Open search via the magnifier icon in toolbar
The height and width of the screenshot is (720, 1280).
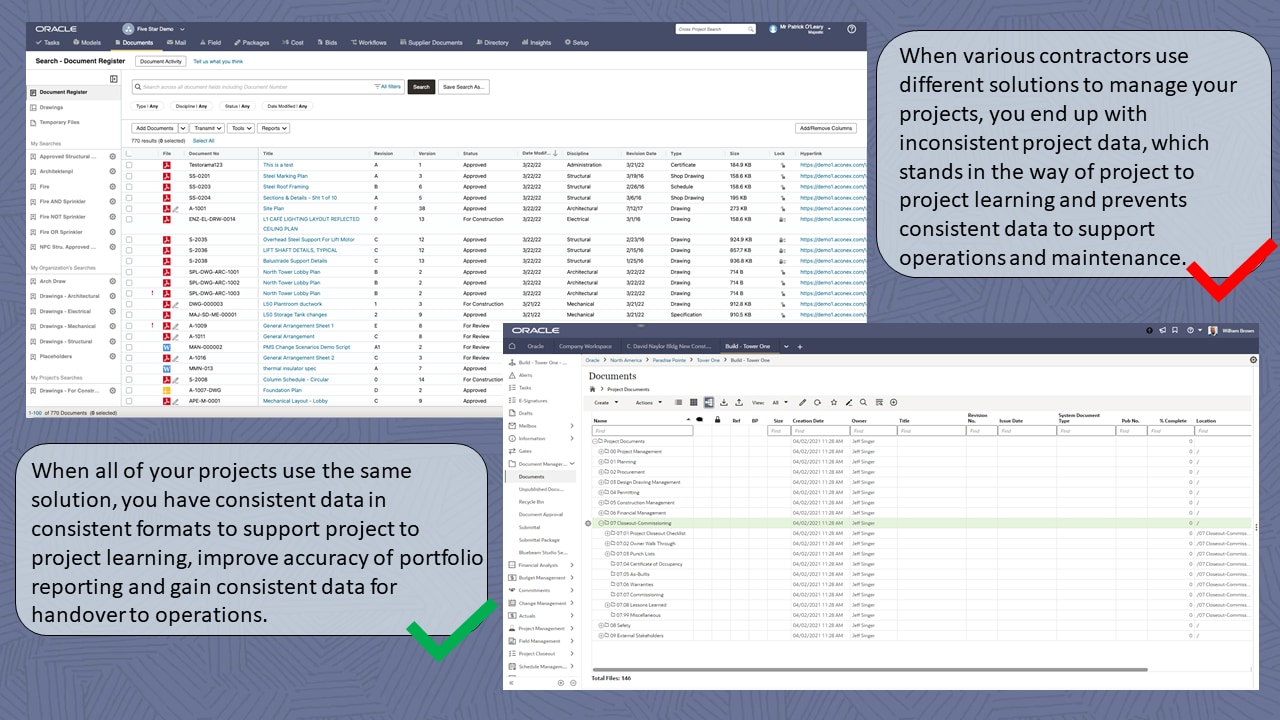tap(862, 402)
